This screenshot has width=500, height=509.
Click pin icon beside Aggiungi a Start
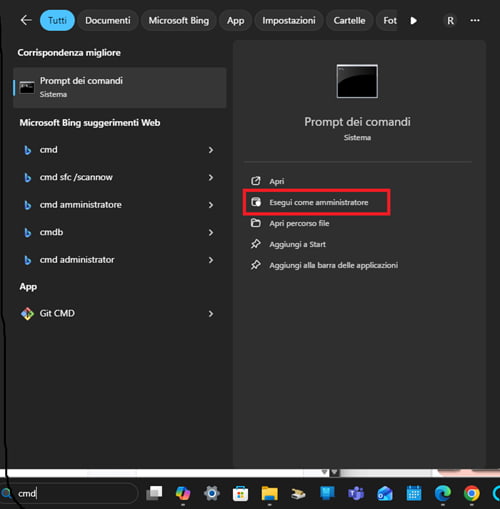click(x=256, y=244)
